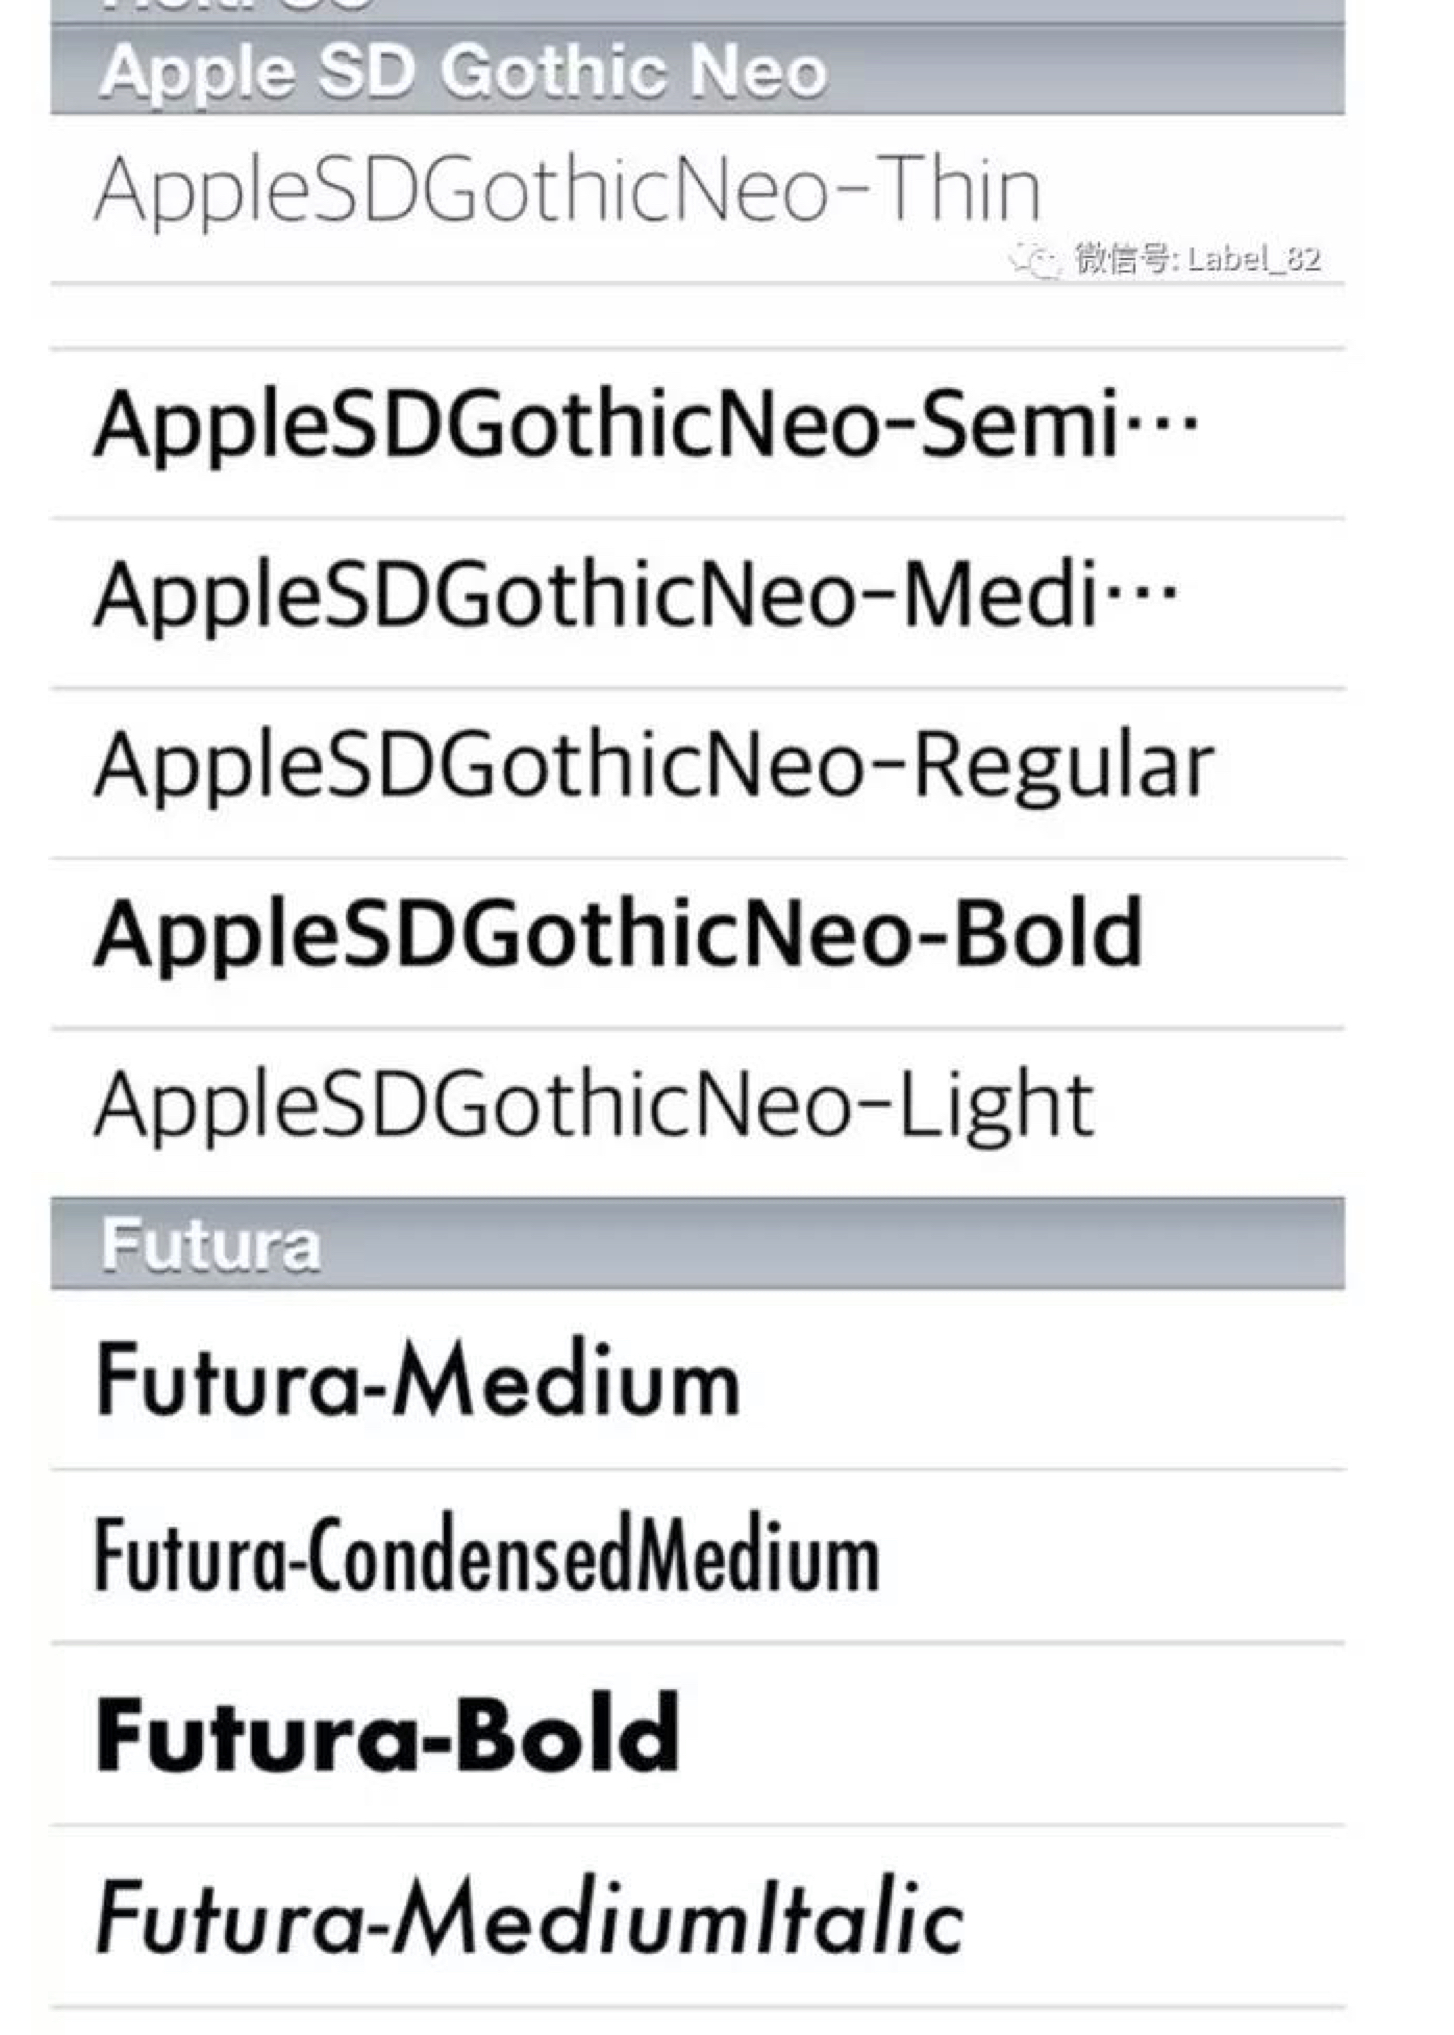Choose the Futura-CondensedMedium font
This screenshot has height=2035, width=1454.
click(488, 1556)
